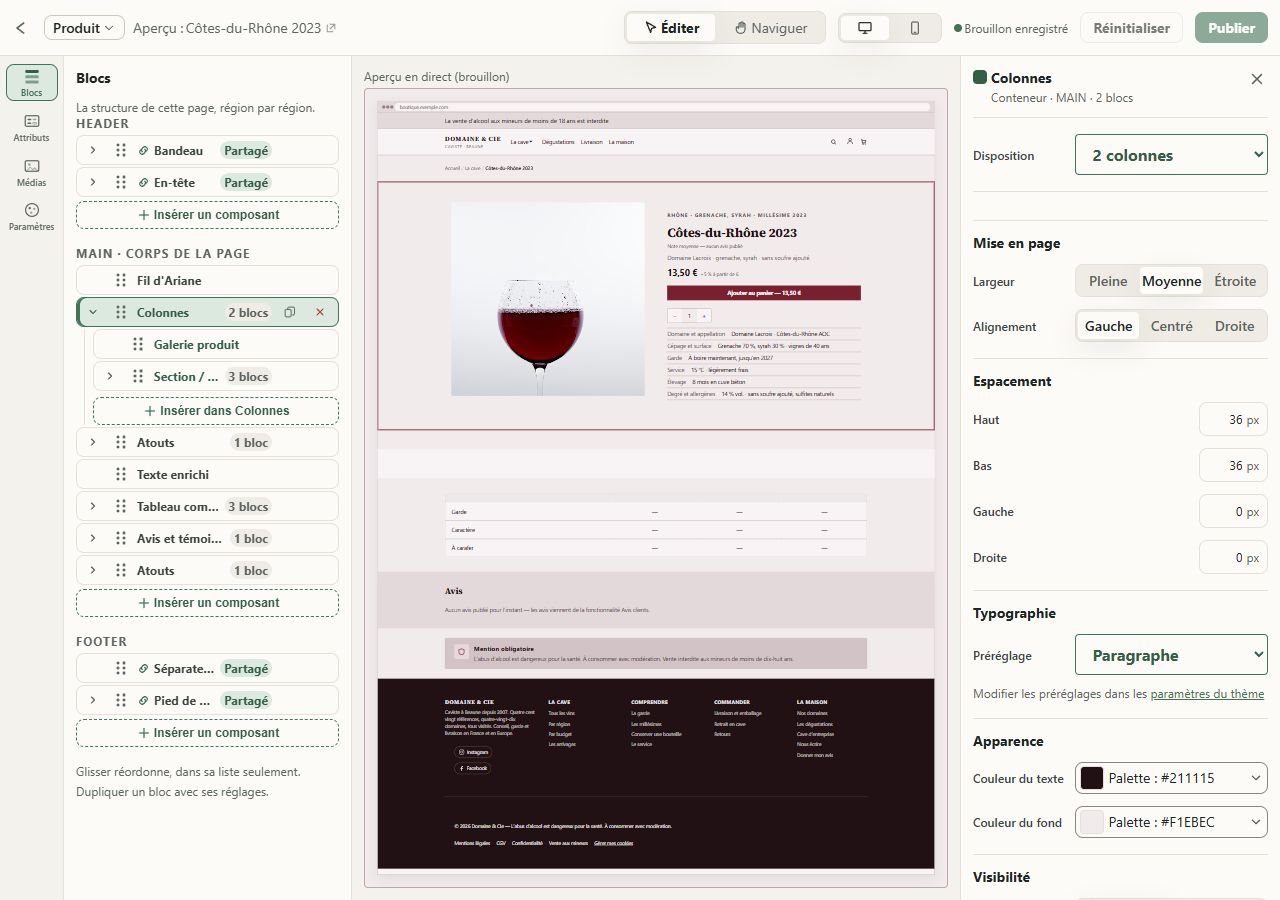Click the wine glass product image in preview

(548, 299)
